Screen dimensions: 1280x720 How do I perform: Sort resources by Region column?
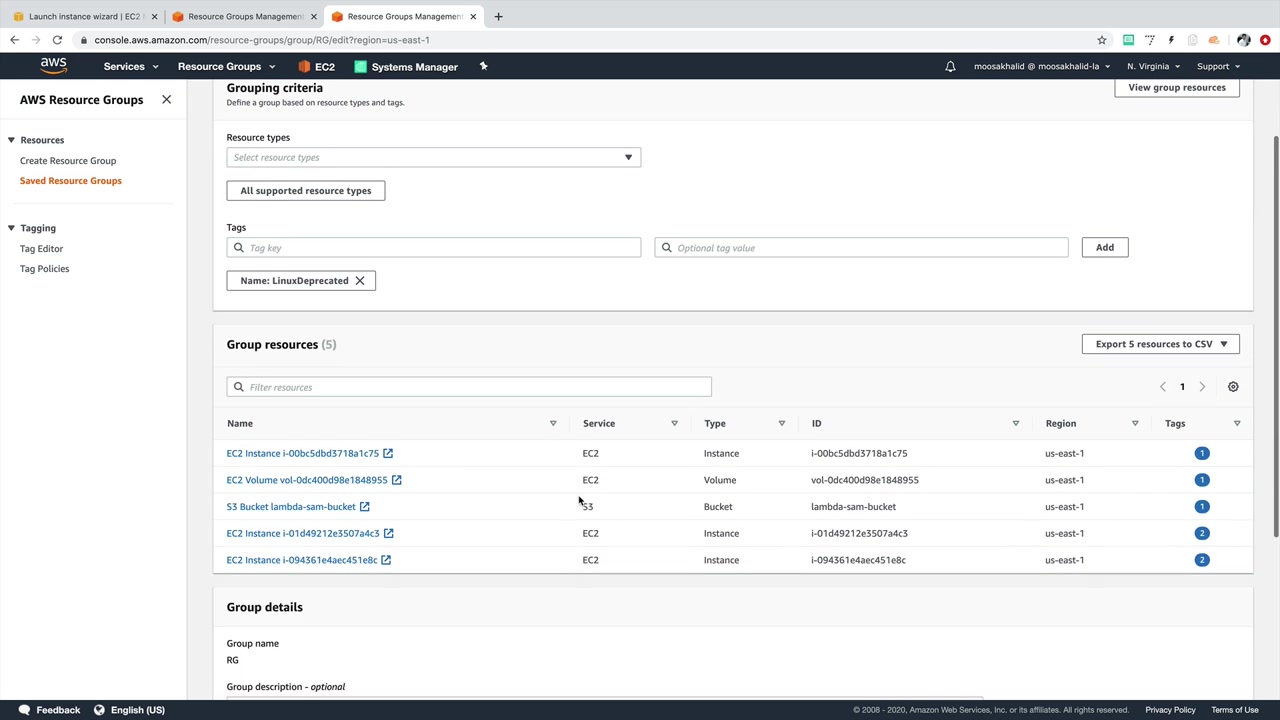click(1135, 424)
